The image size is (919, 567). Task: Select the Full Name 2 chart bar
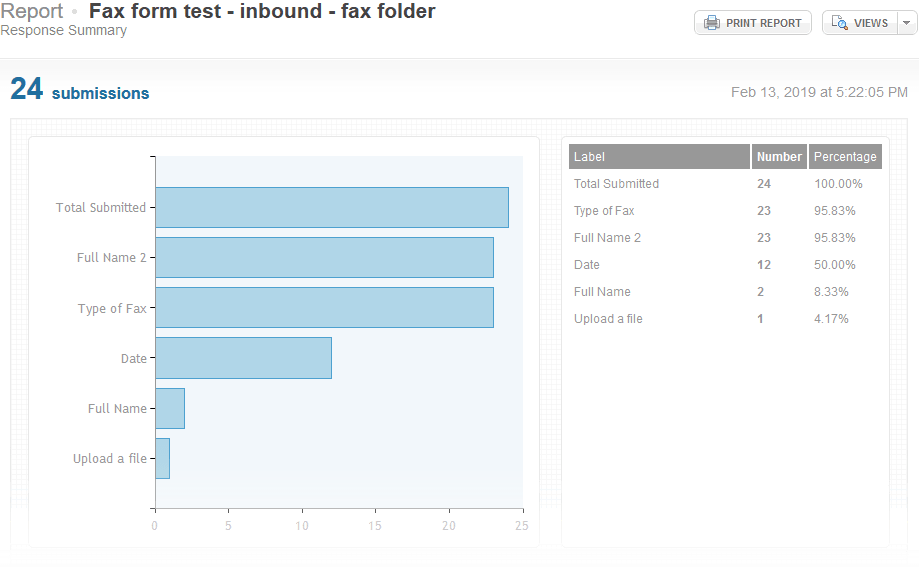(324, 257)
